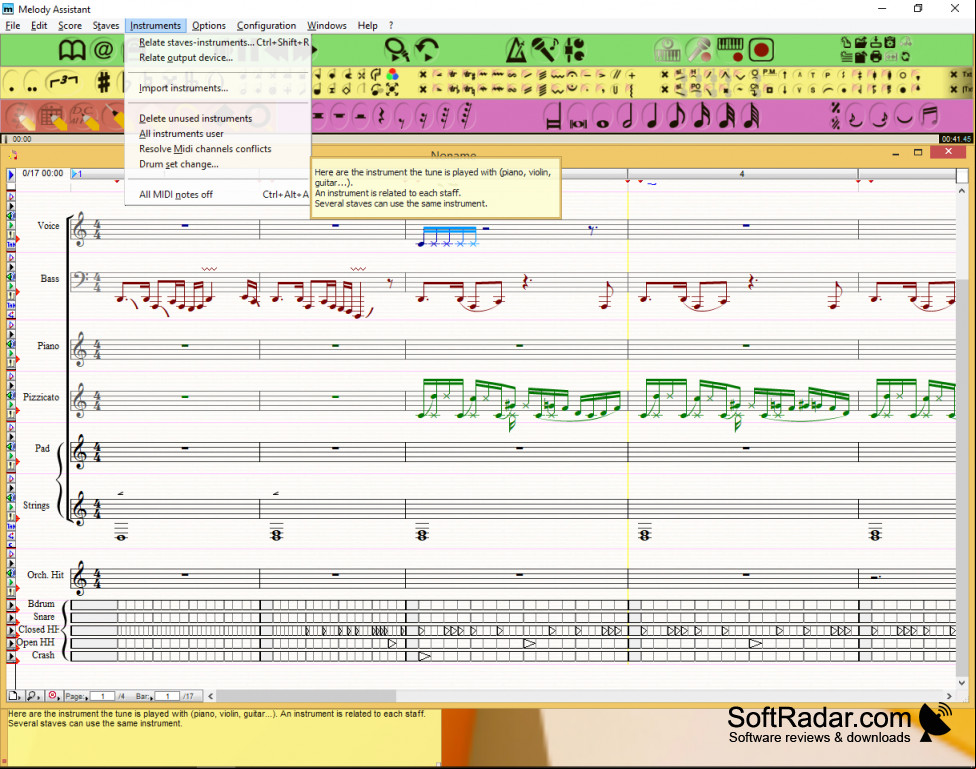Toggle play button for Bdrum staff
This screenshot has width=976, height=769.
(x=11, y=605)
